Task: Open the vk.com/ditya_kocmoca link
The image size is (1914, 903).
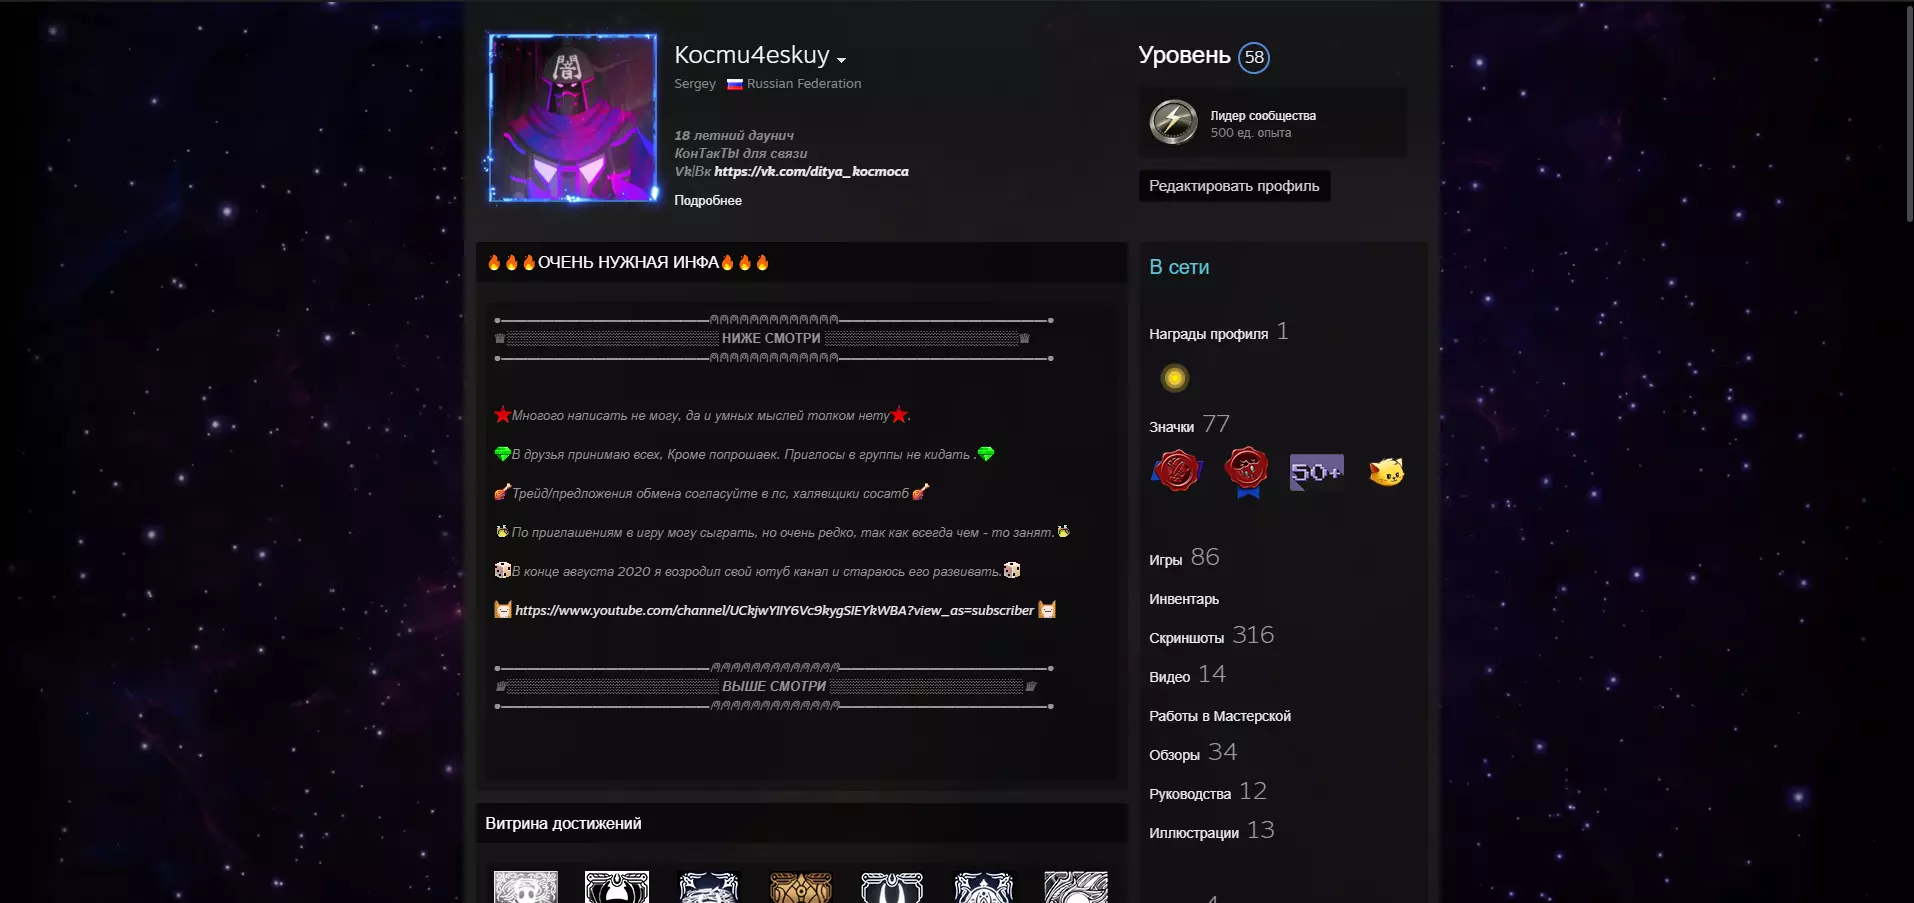Action: (x=811, y=171)
